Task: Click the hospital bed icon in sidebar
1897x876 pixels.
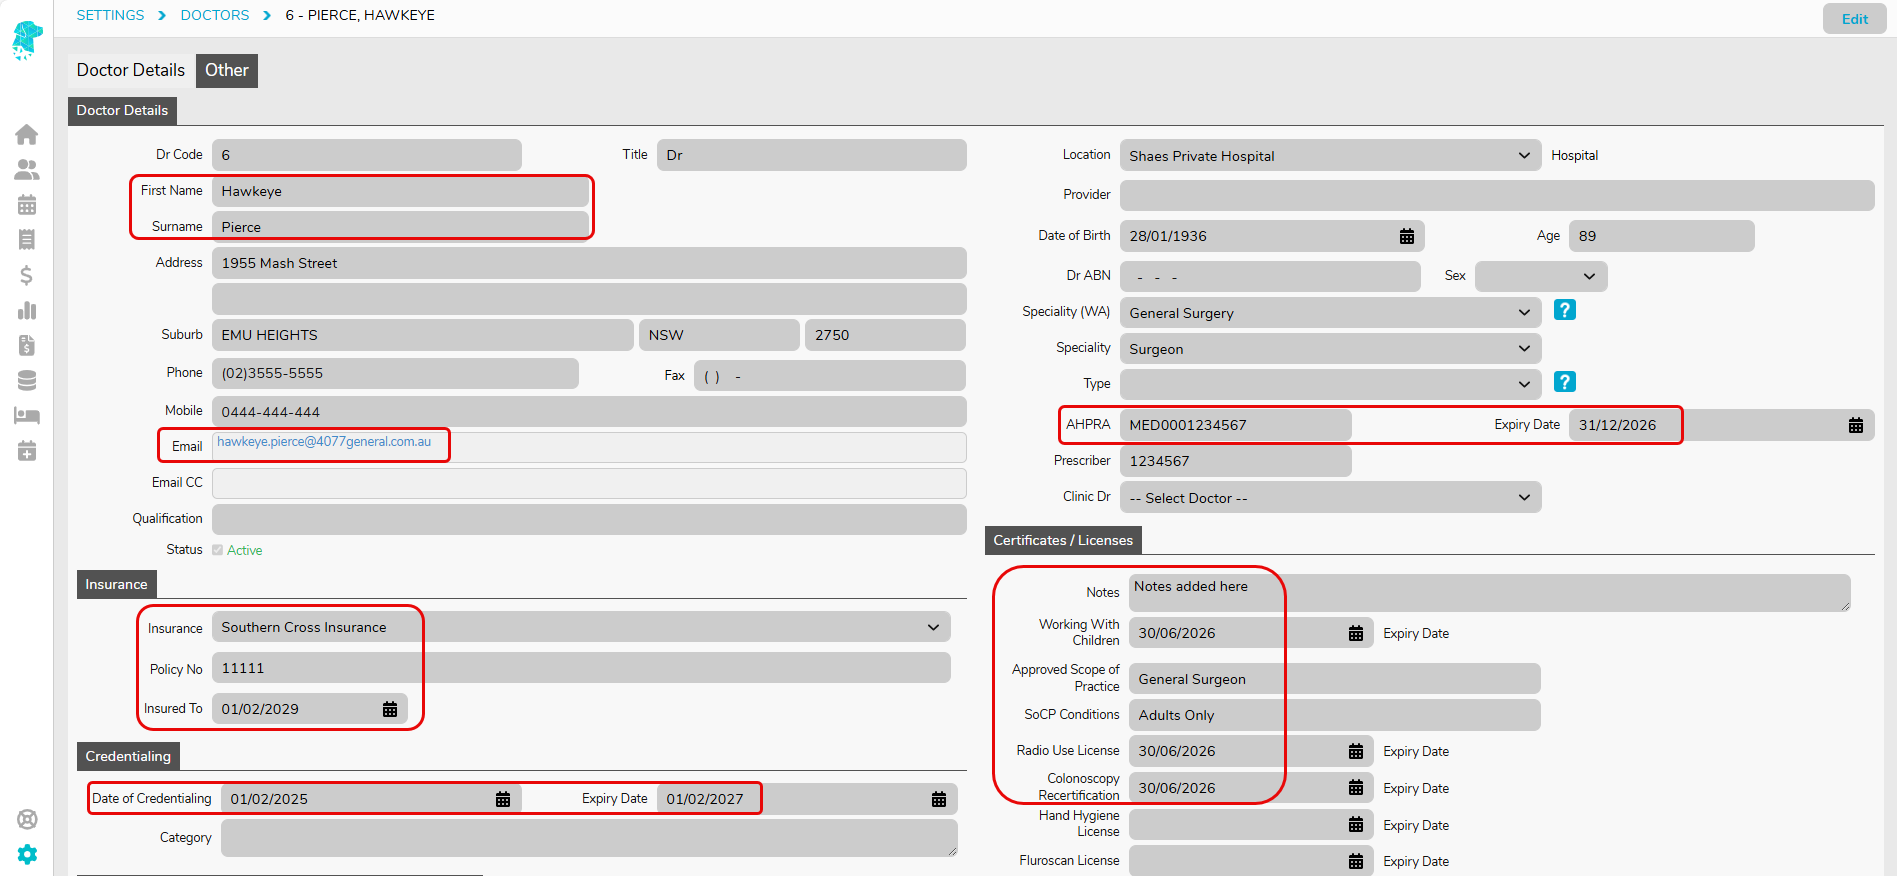Action: (27, 416)
